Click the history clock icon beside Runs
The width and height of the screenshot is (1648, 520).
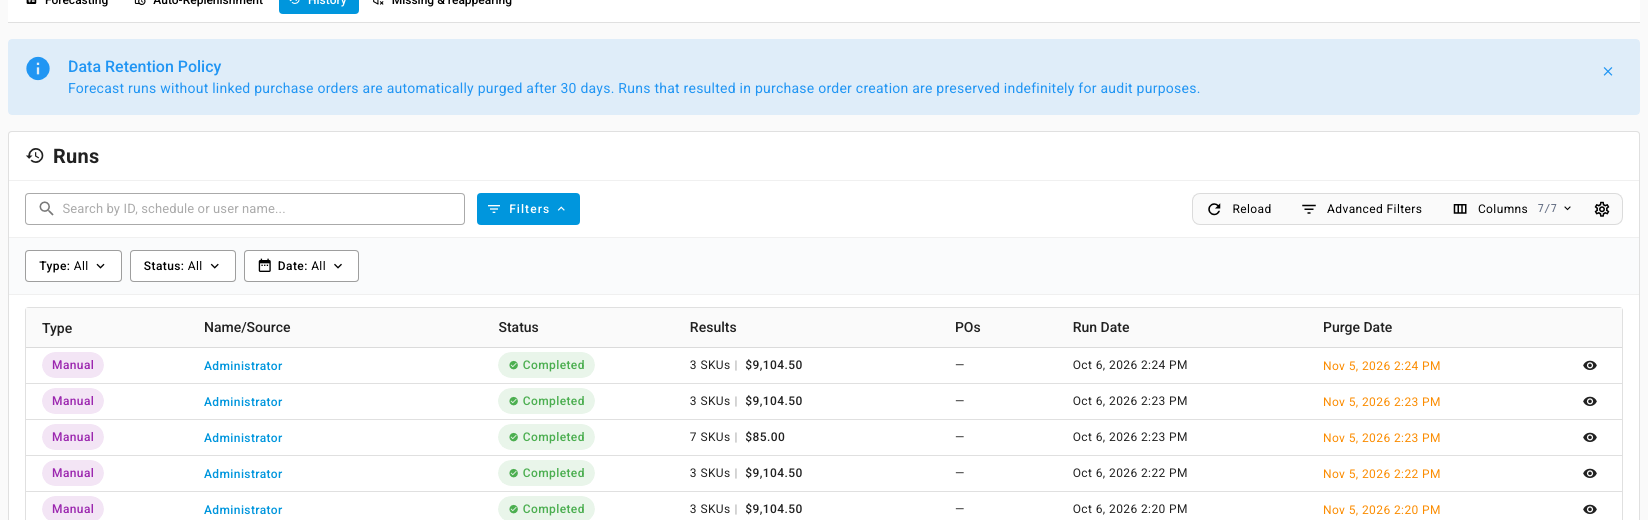coord(35,156)
